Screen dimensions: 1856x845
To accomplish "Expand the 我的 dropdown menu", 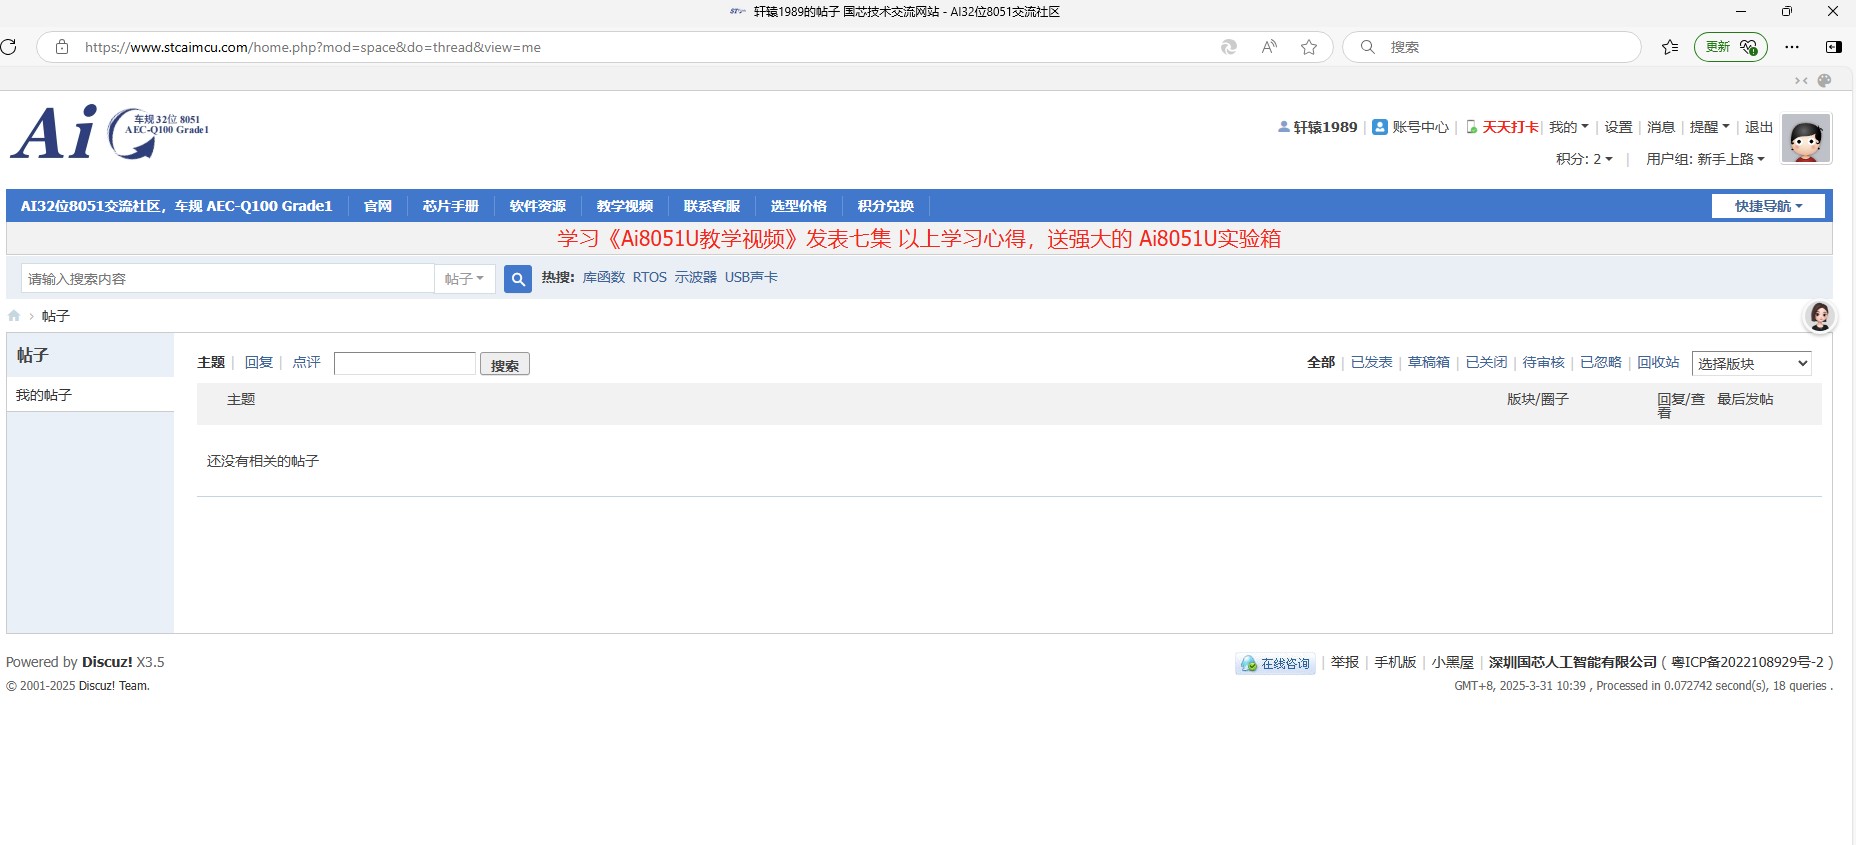I will pyautogui.click(x=1568, y=127).
